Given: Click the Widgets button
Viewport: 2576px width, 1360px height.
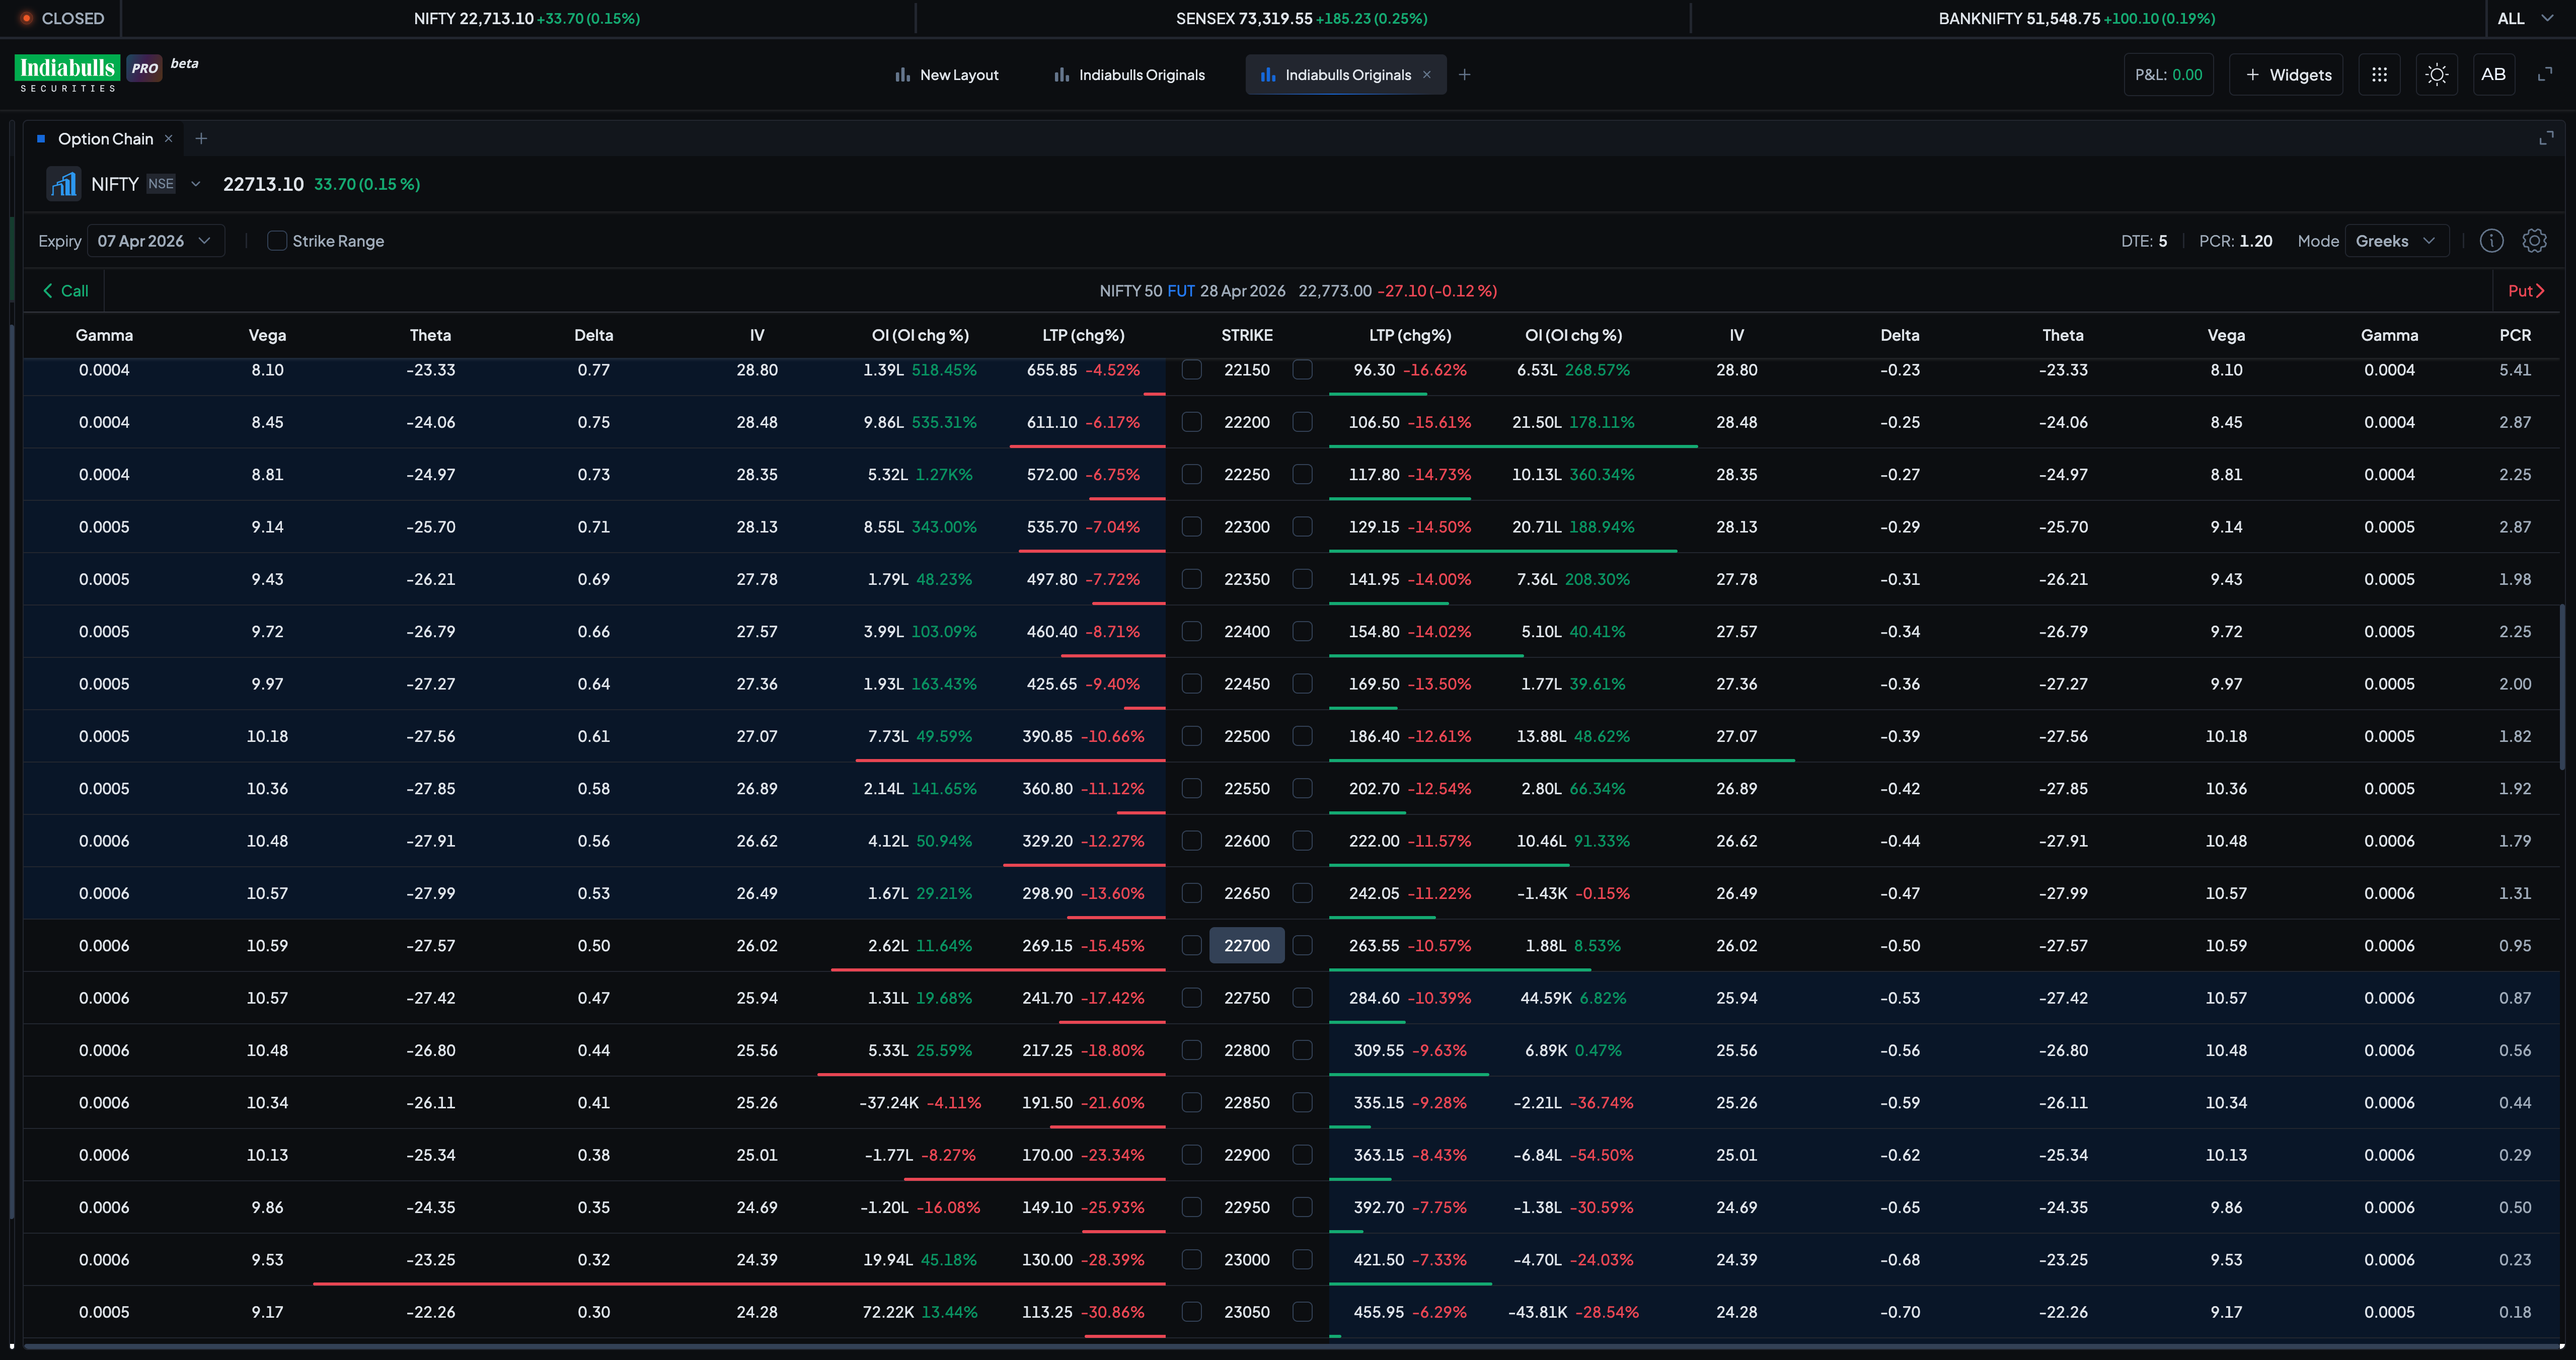Looking at the screenshot, I should [2286, 75].
